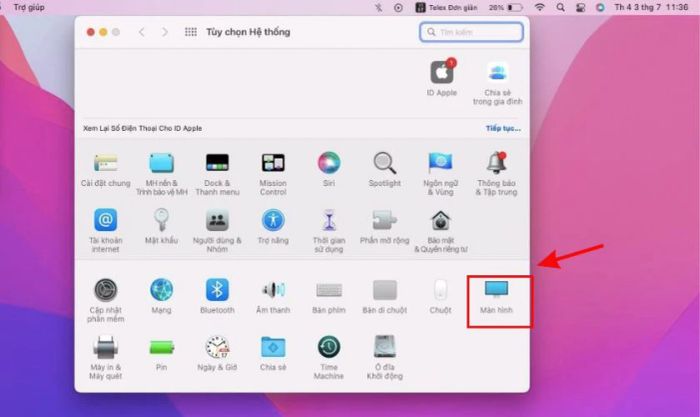The width and height of the screenshot is (700, 417).
Task: Open Chia sẻ sharing preferences
Action: coord(273,353)
